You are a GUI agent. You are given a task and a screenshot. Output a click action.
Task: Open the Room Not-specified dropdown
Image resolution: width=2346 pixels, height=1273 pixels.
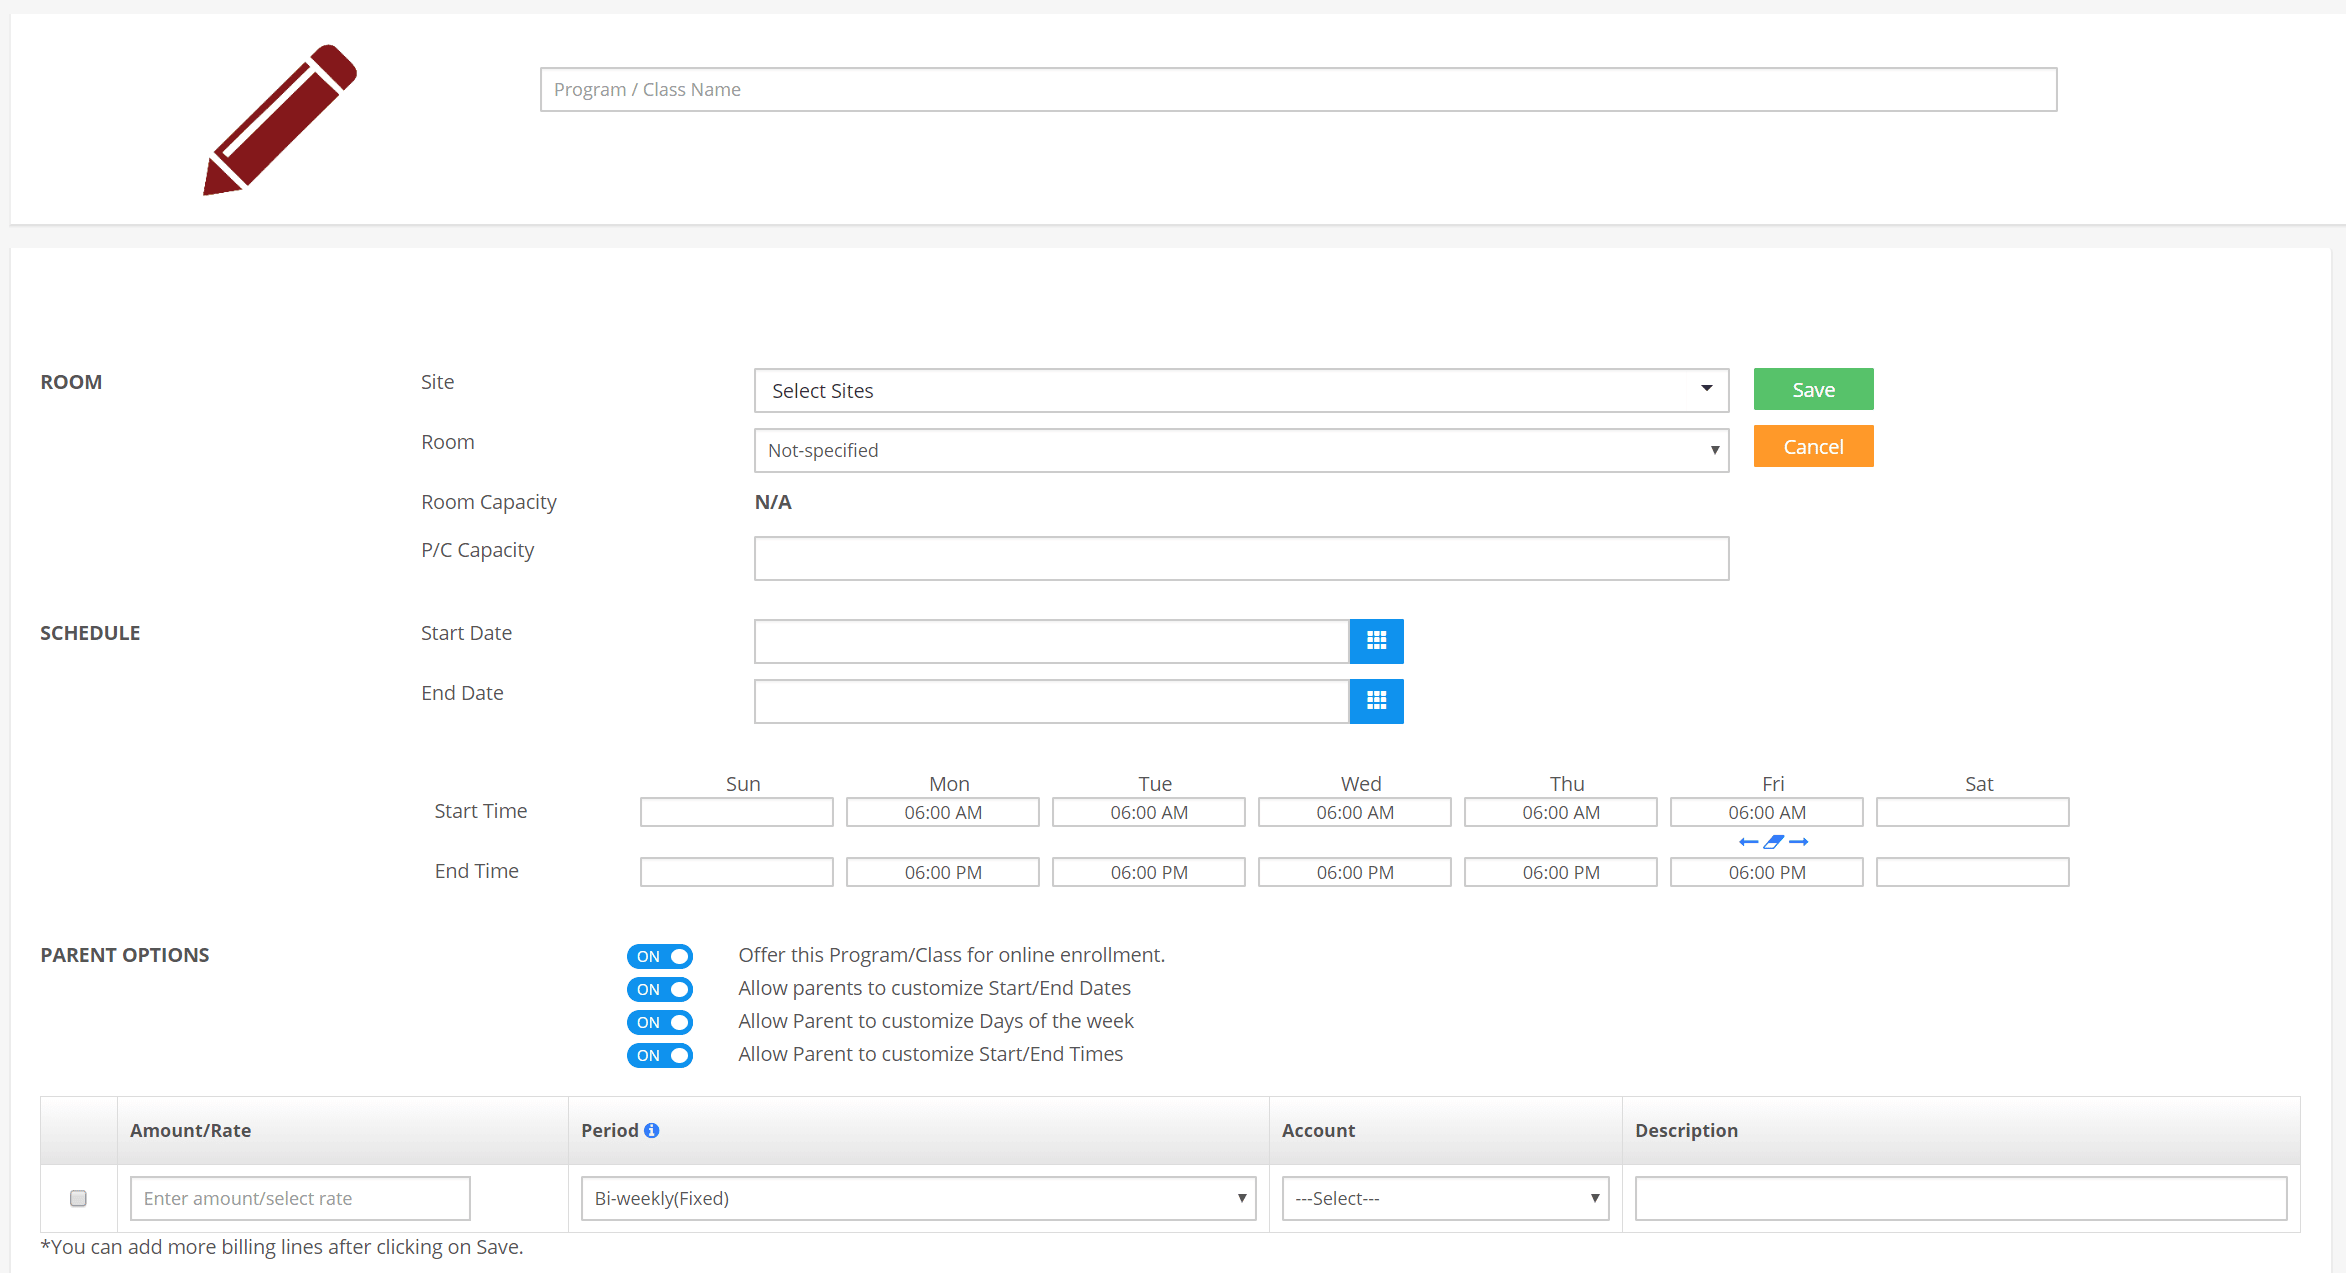point(1240,450)
